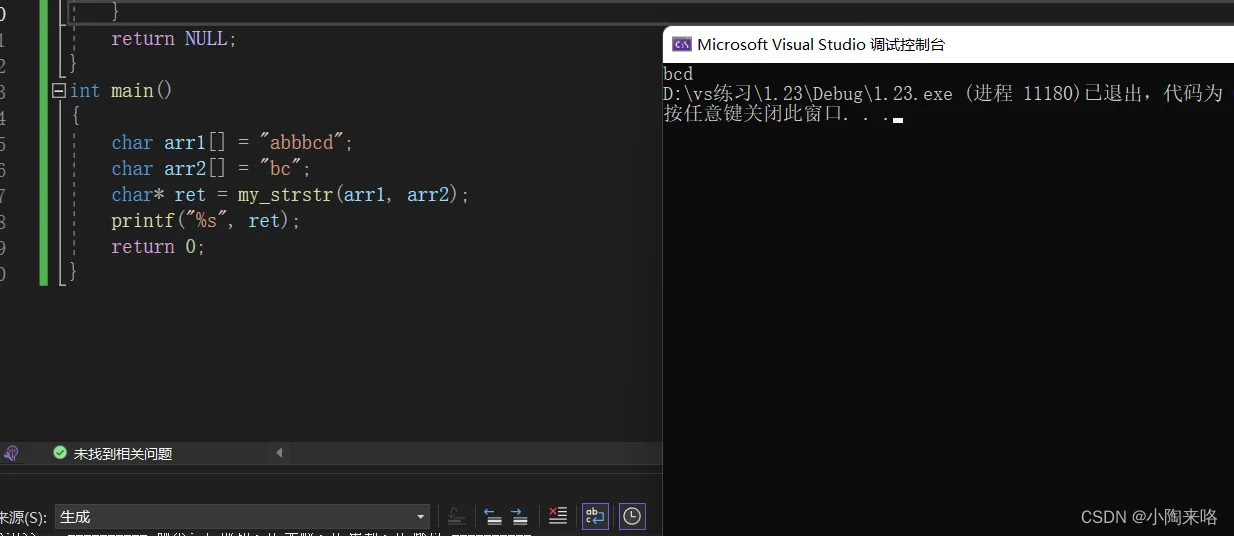Screen dimensions: 1234x536
Task: Clear all output text icon
Action: coord(558,517)
